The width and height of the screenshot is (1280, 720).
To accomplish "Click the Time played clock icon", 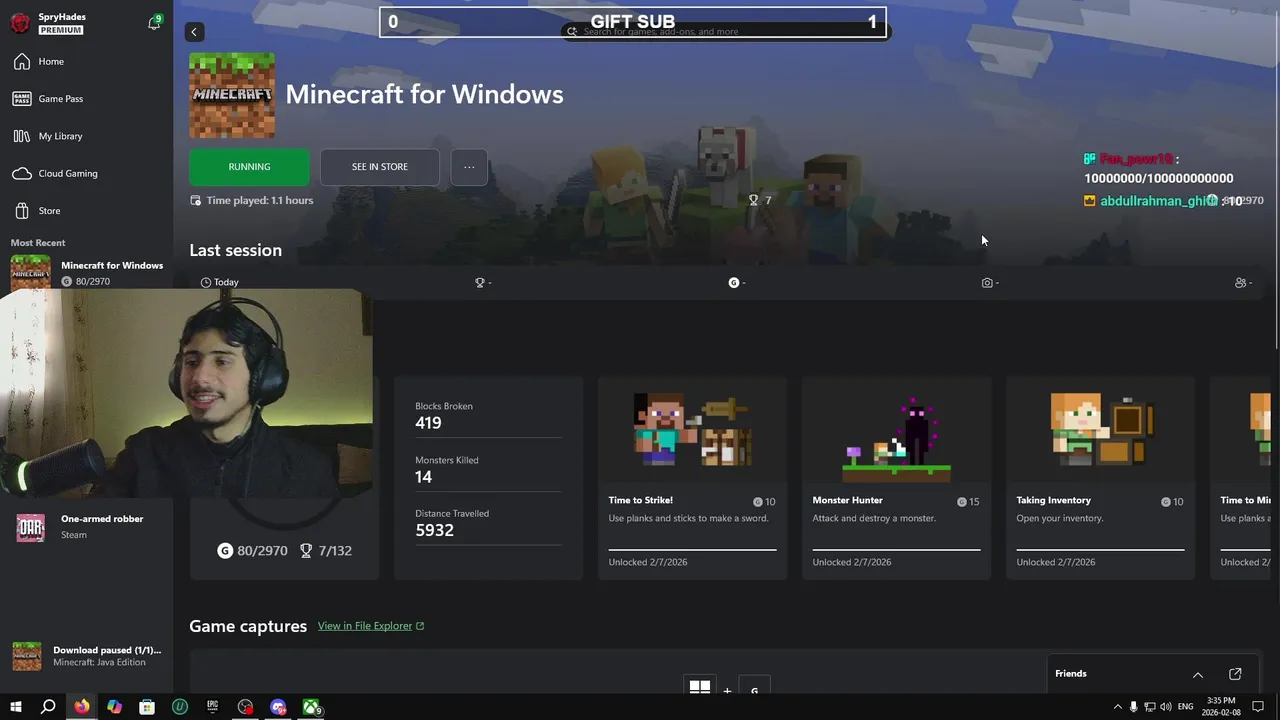I will coord(196,201).
